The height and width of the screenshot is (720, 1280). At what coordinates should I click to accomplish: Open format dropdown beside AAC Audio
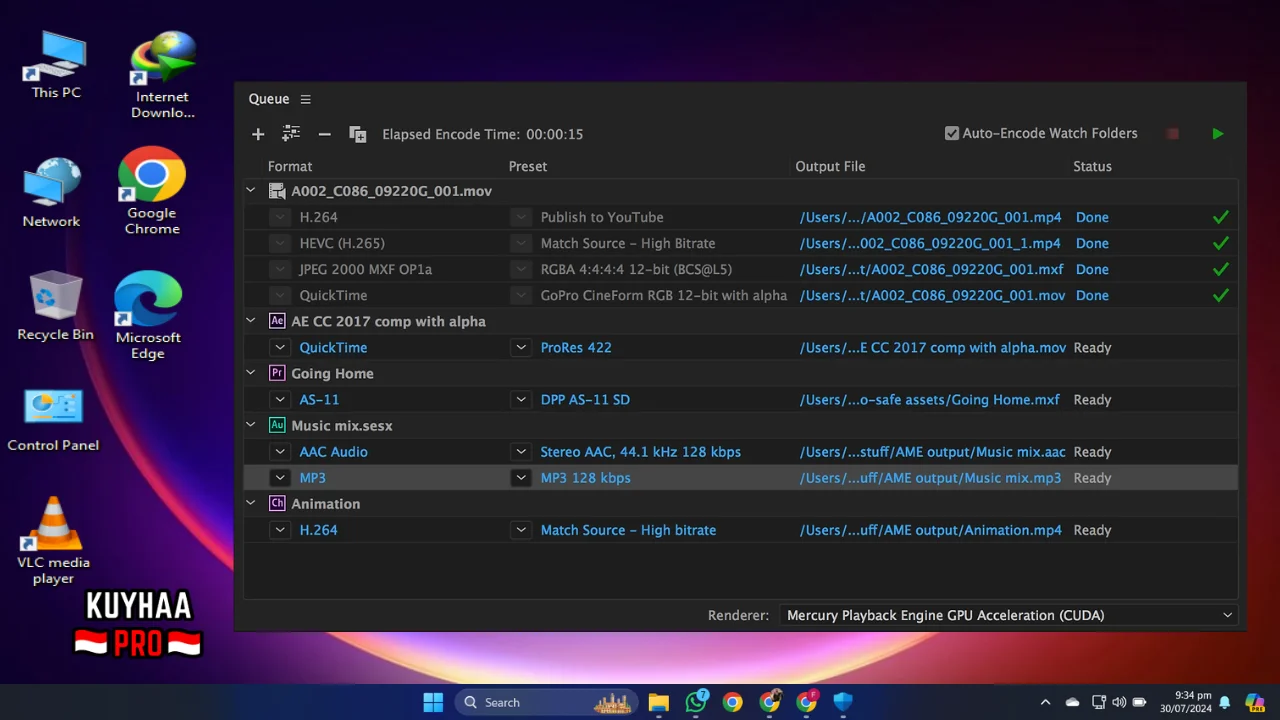pyautogui.click(x=280, y=452)
